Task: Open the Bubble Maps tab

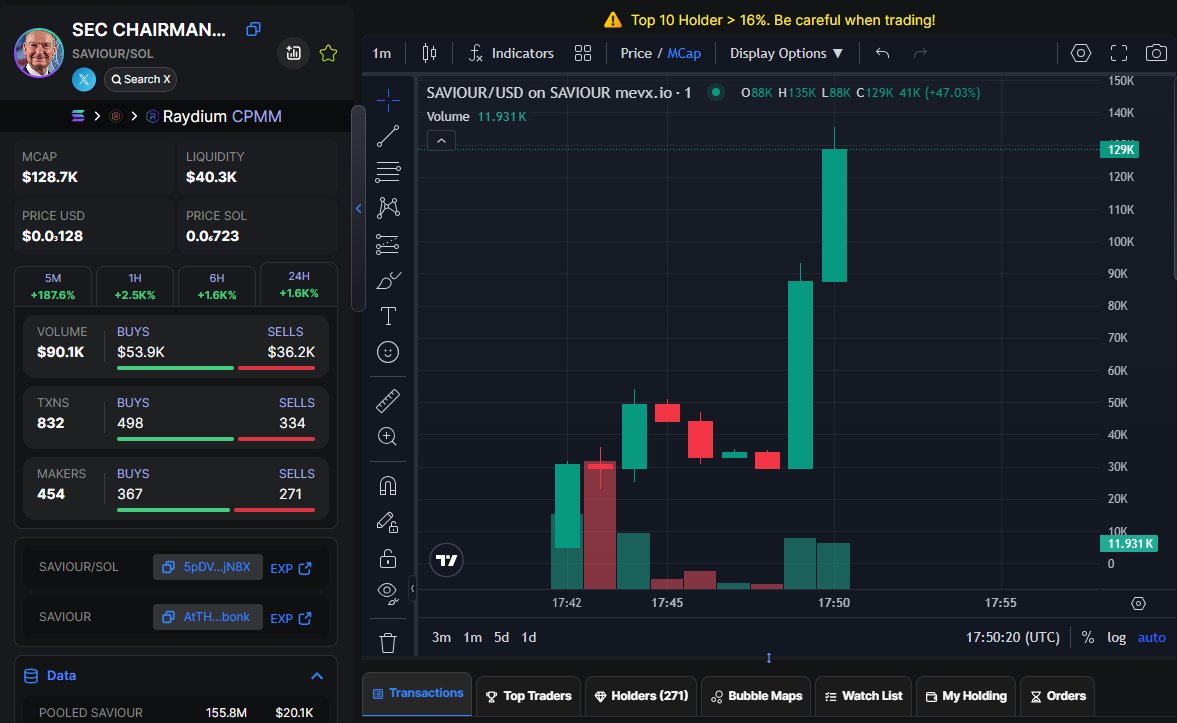Action: [756, 696]
